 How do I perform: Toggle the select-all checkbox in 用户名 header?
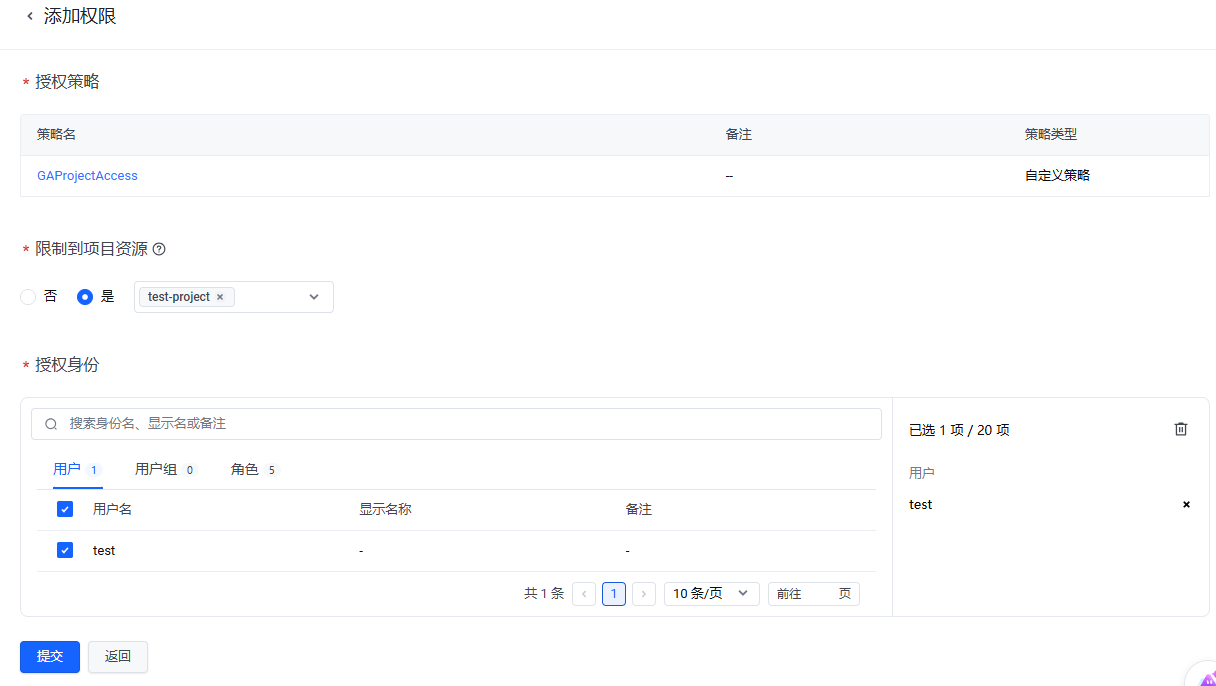tap(65, 509)
